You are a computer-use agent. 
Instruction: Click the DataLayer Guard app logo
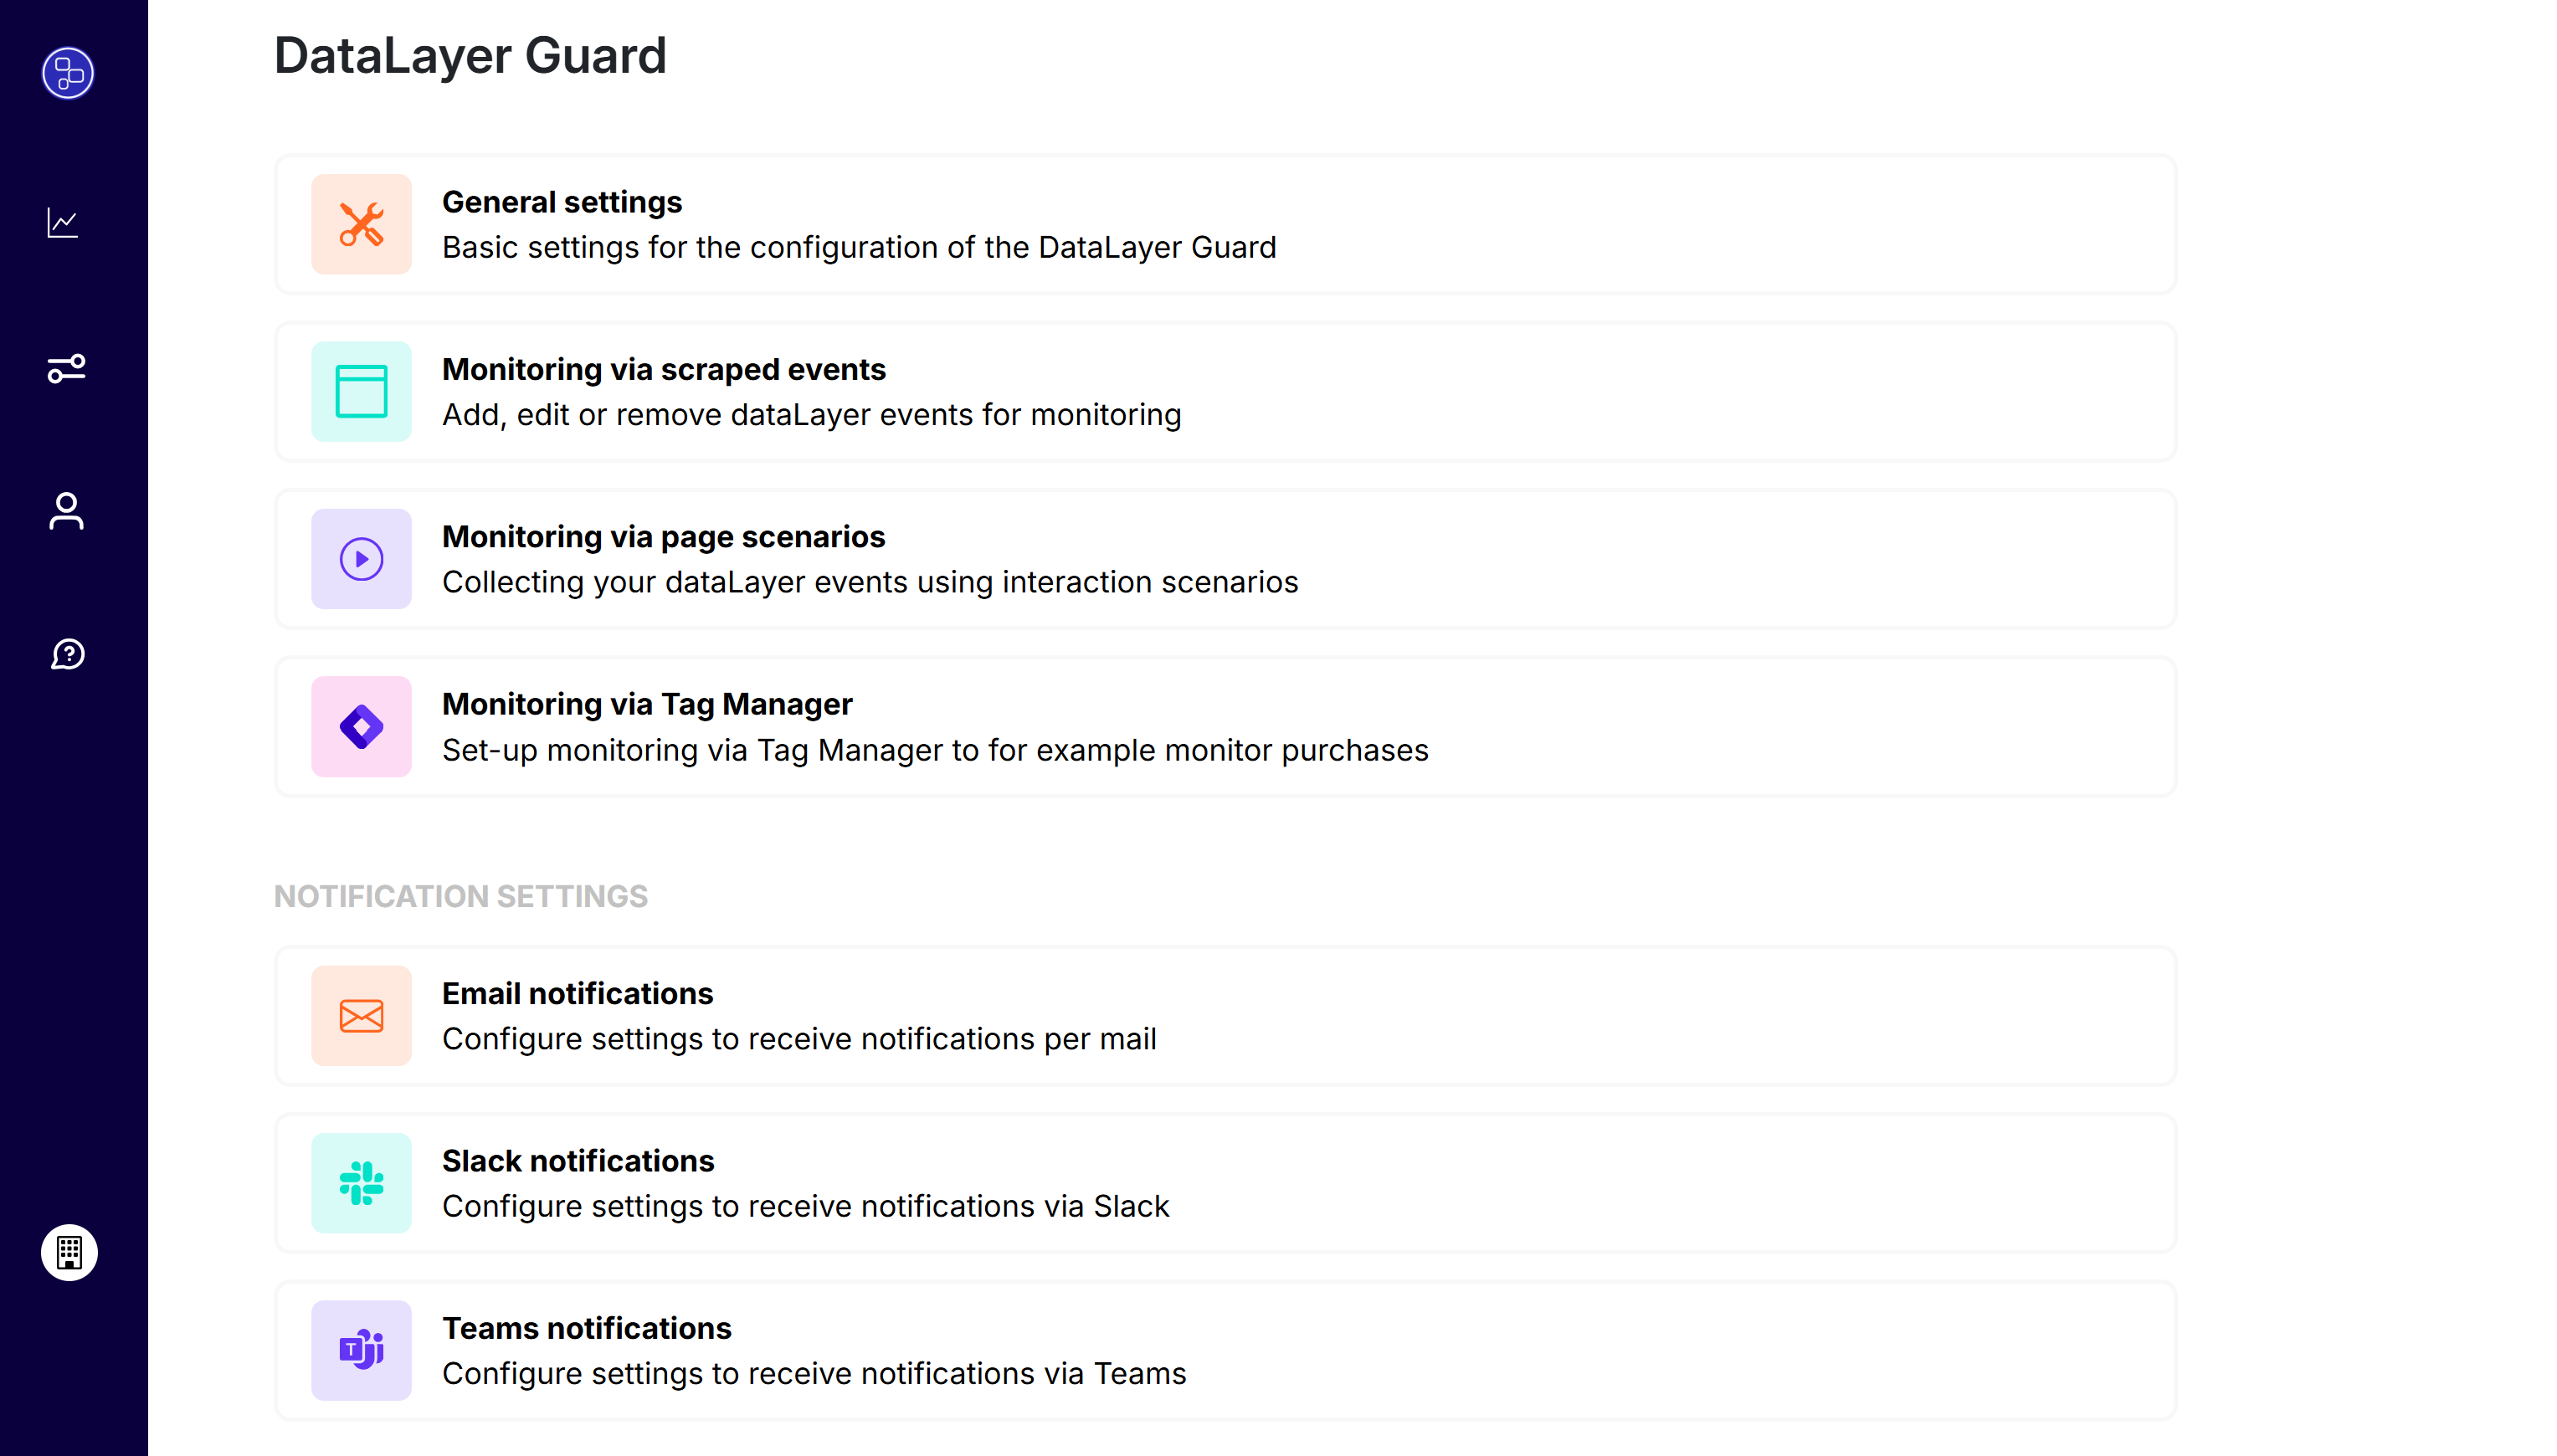coord(66,72)
